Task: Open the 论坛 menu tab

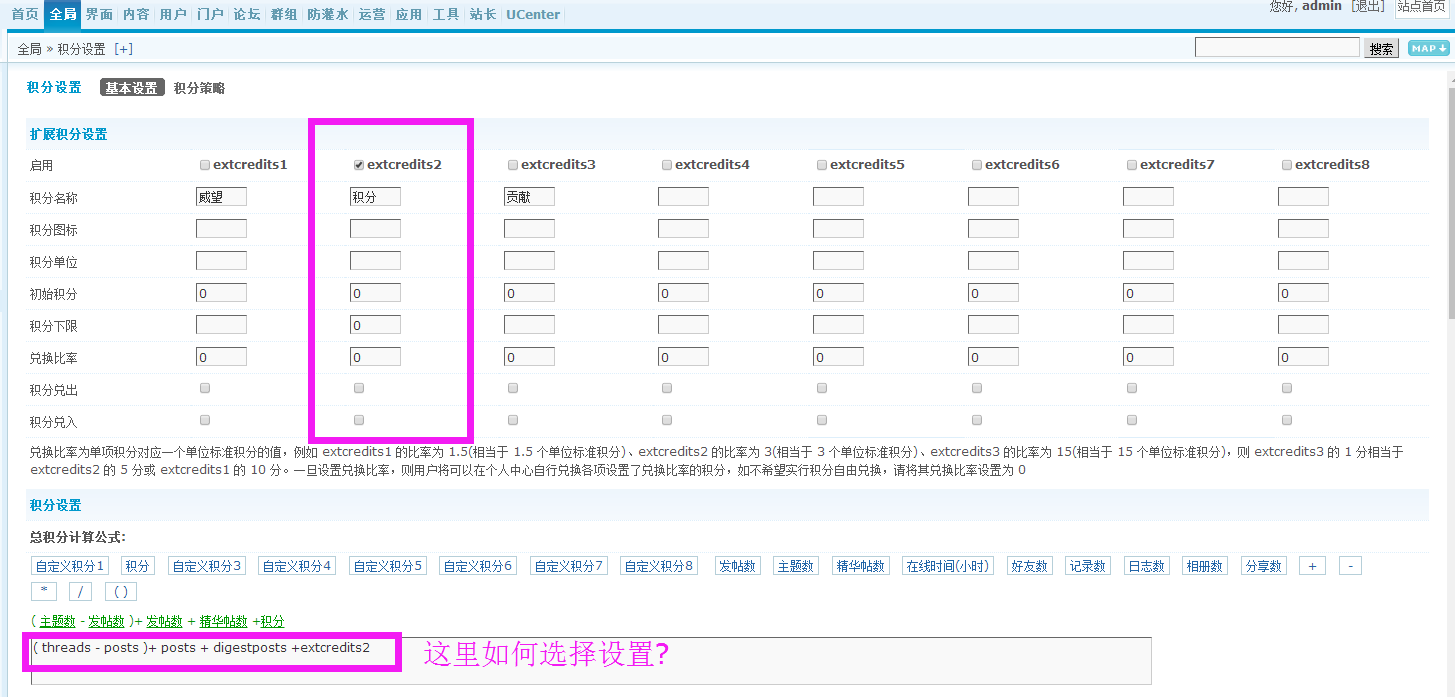Action: [x=247, y=14]
